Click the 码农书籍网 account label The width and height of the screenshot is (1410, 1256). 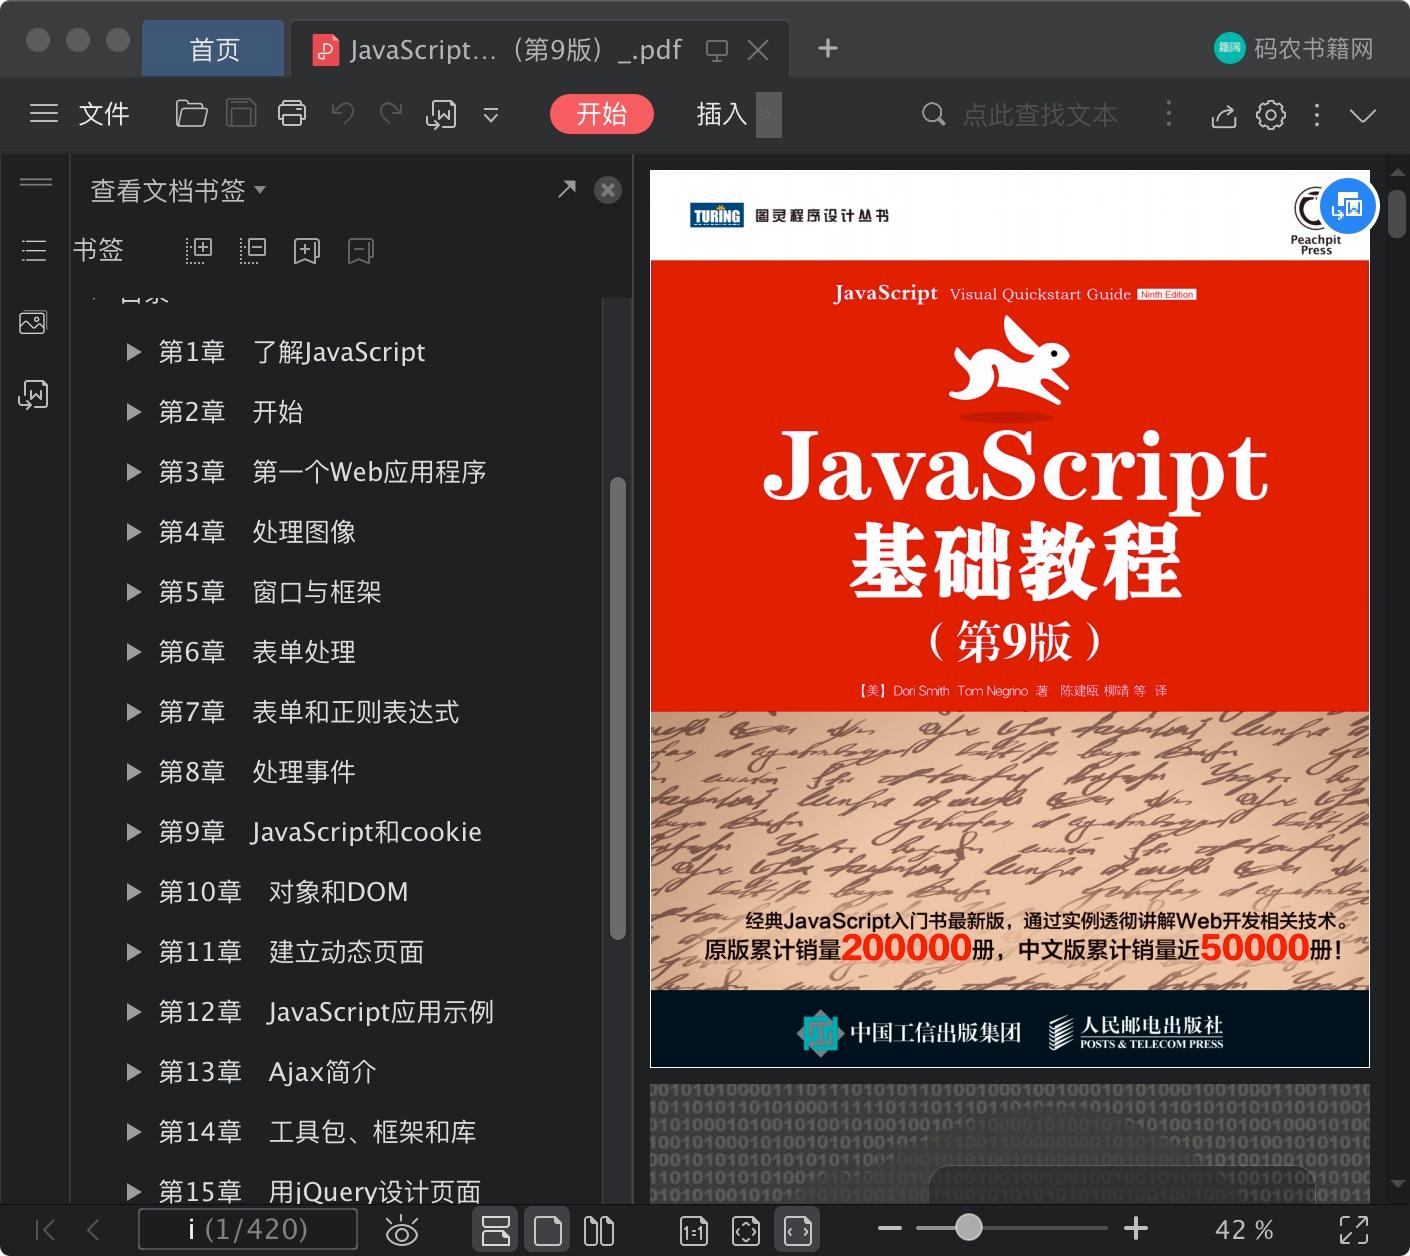tap(1313, 48)
